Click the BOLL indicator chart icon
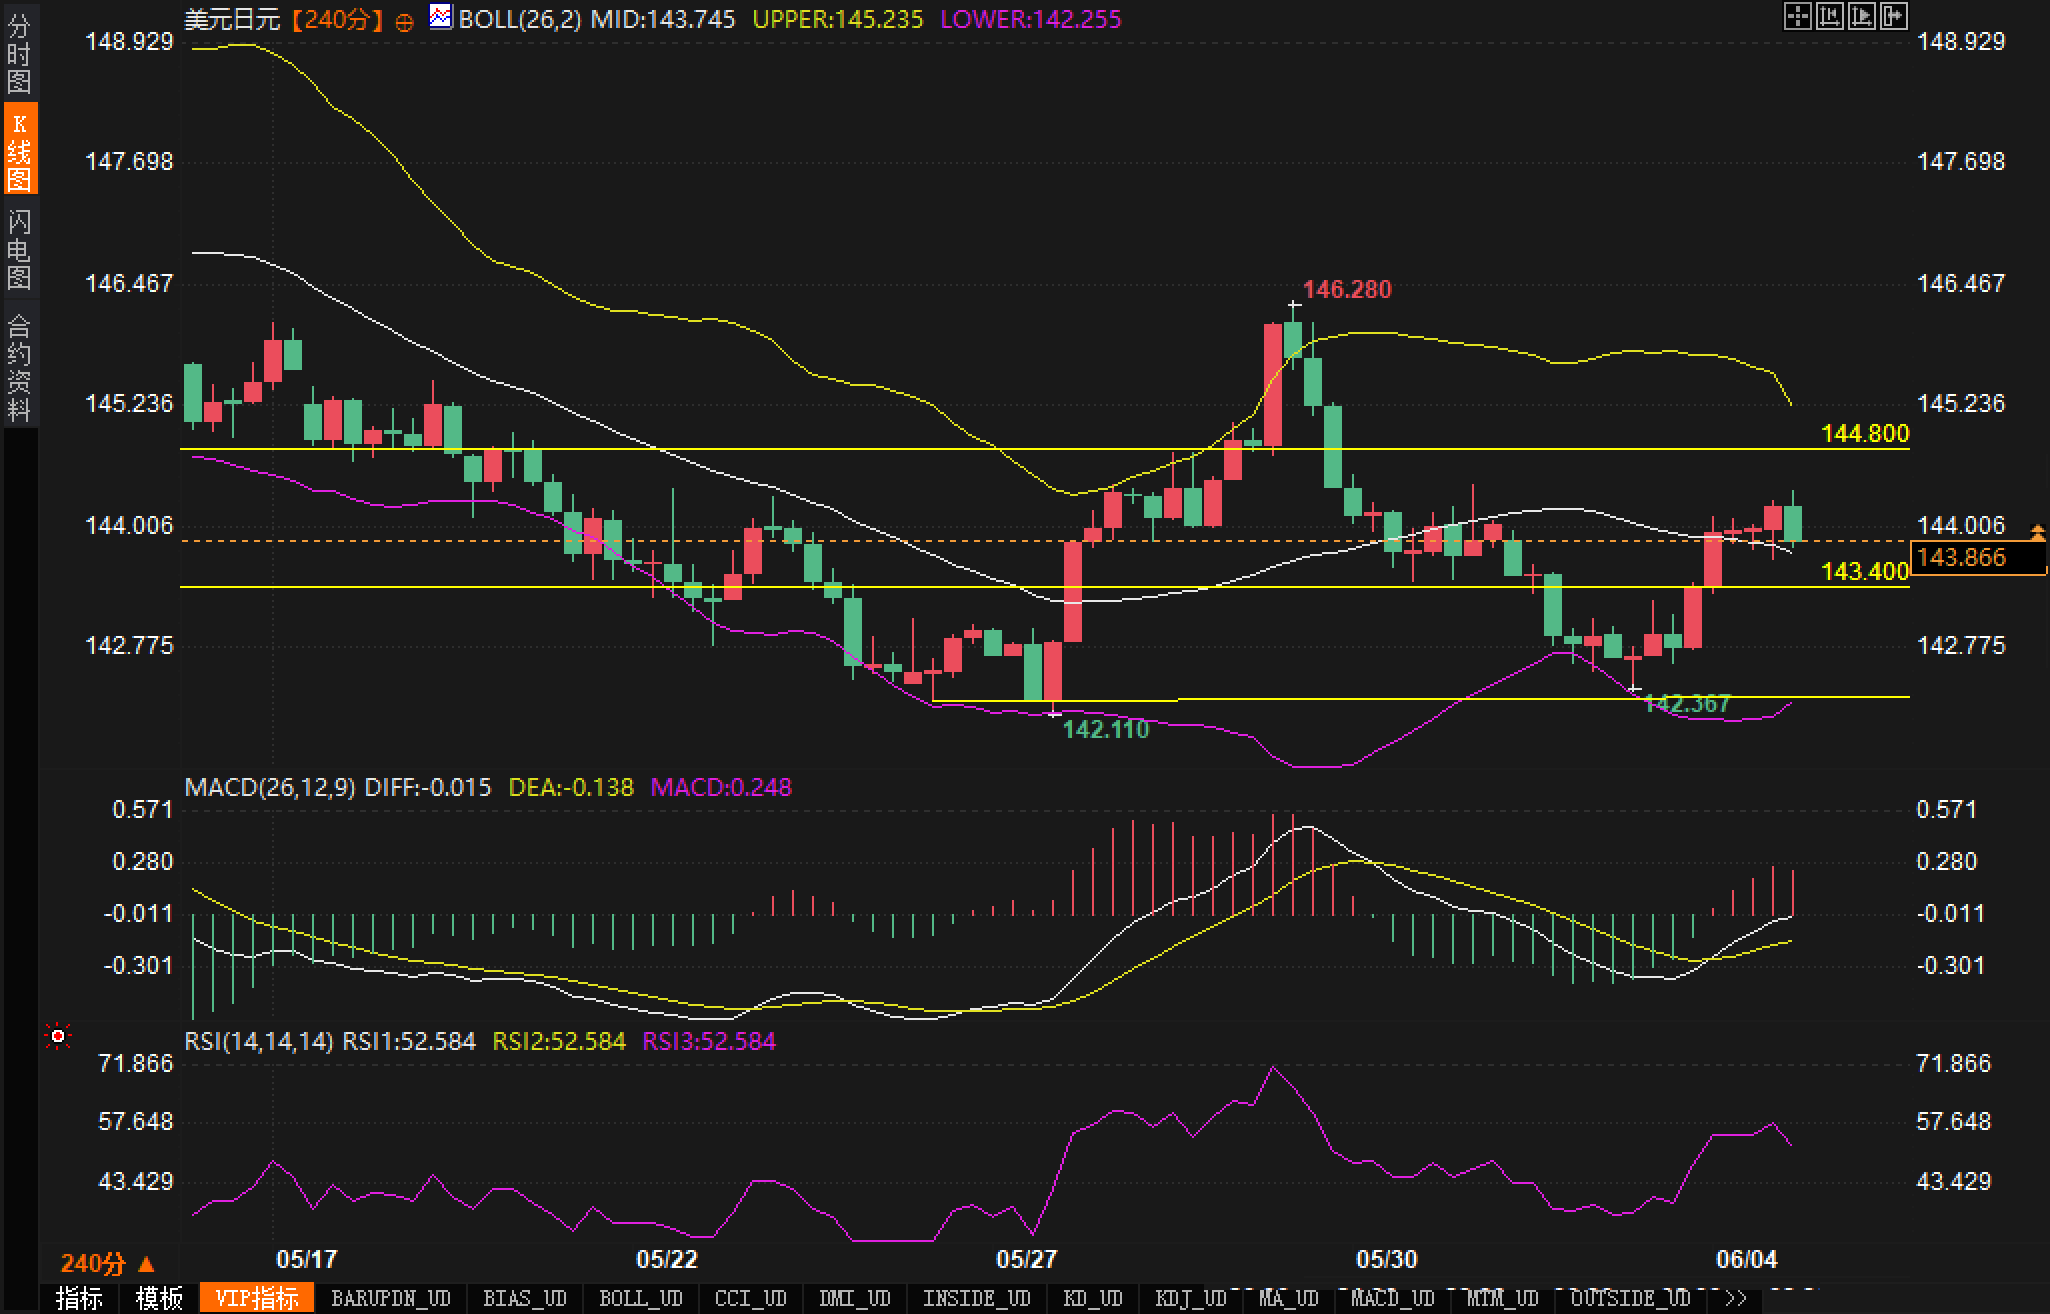This screenshot has height=1314, width=2050. point(440,17)
